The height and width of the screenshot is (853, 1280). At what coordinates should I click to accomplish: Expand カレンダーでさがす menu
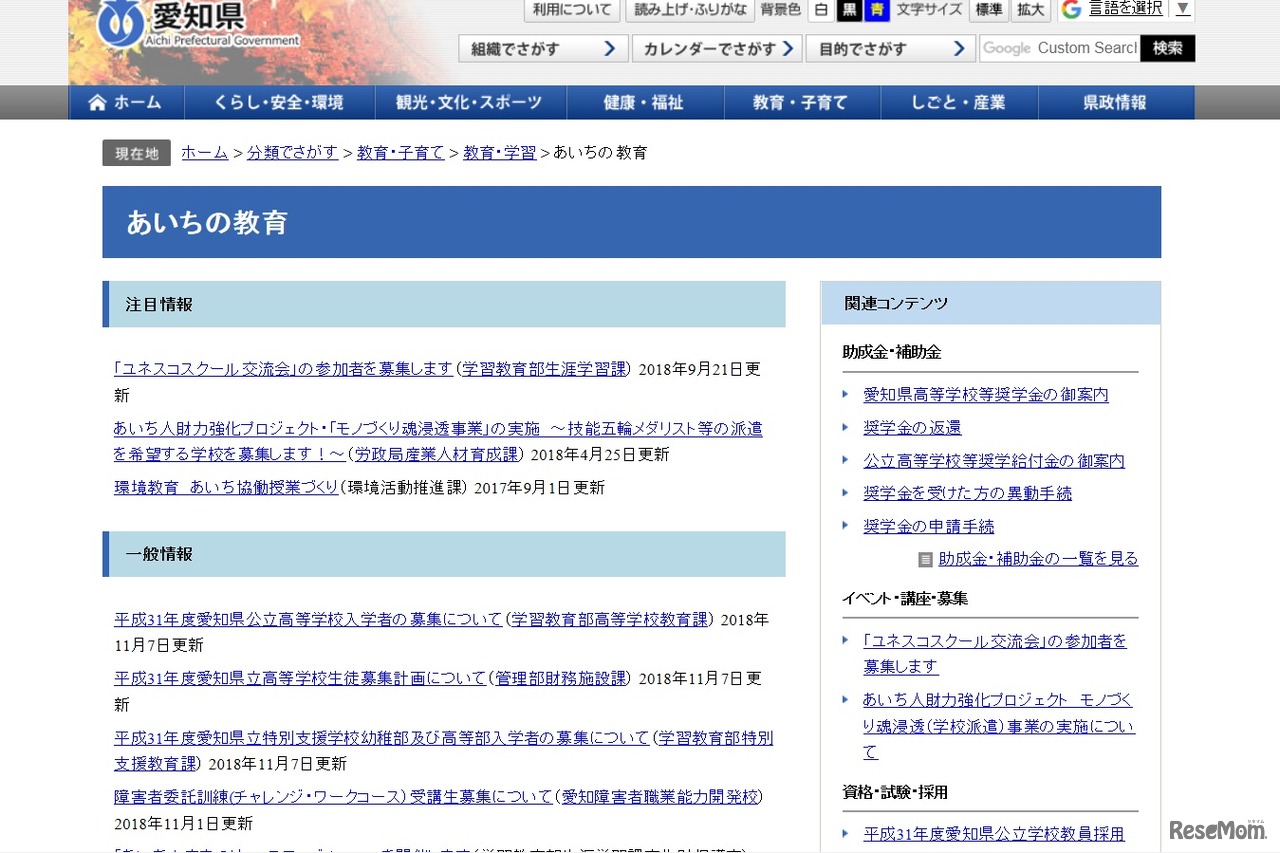click(x=717, y=49)
